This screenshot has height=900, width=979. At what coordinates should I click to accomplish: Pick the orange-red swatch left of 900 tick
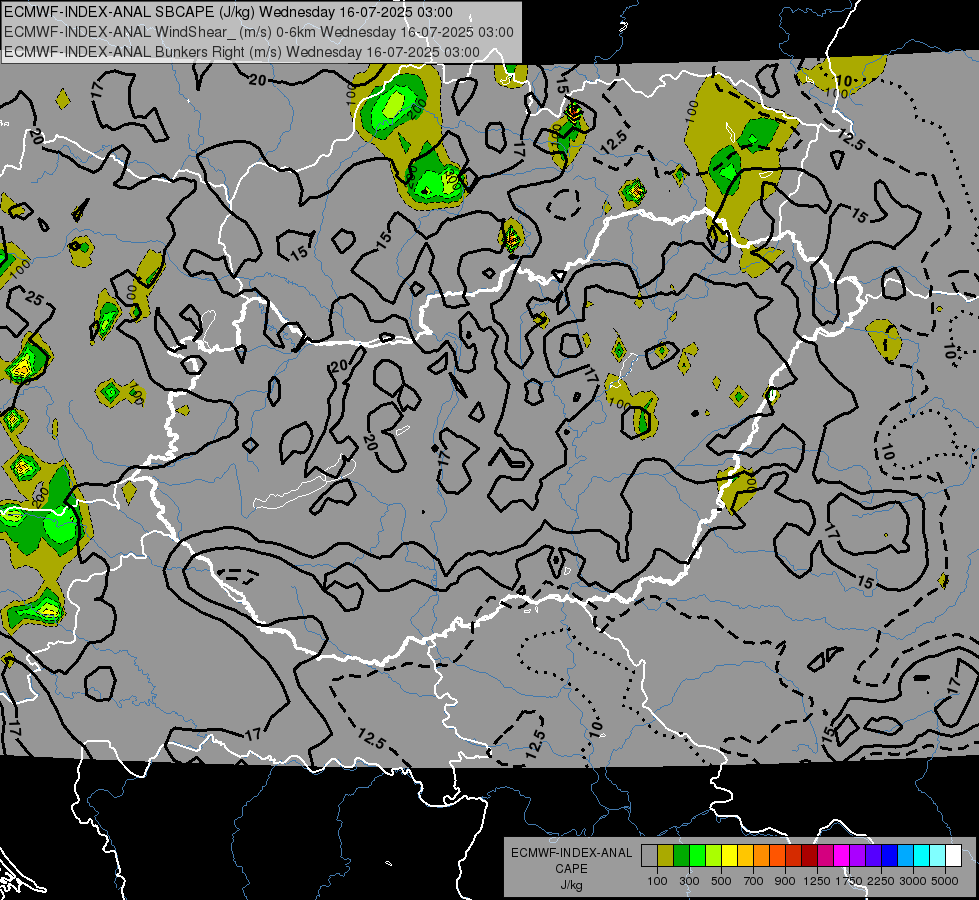tap(777, 856)
